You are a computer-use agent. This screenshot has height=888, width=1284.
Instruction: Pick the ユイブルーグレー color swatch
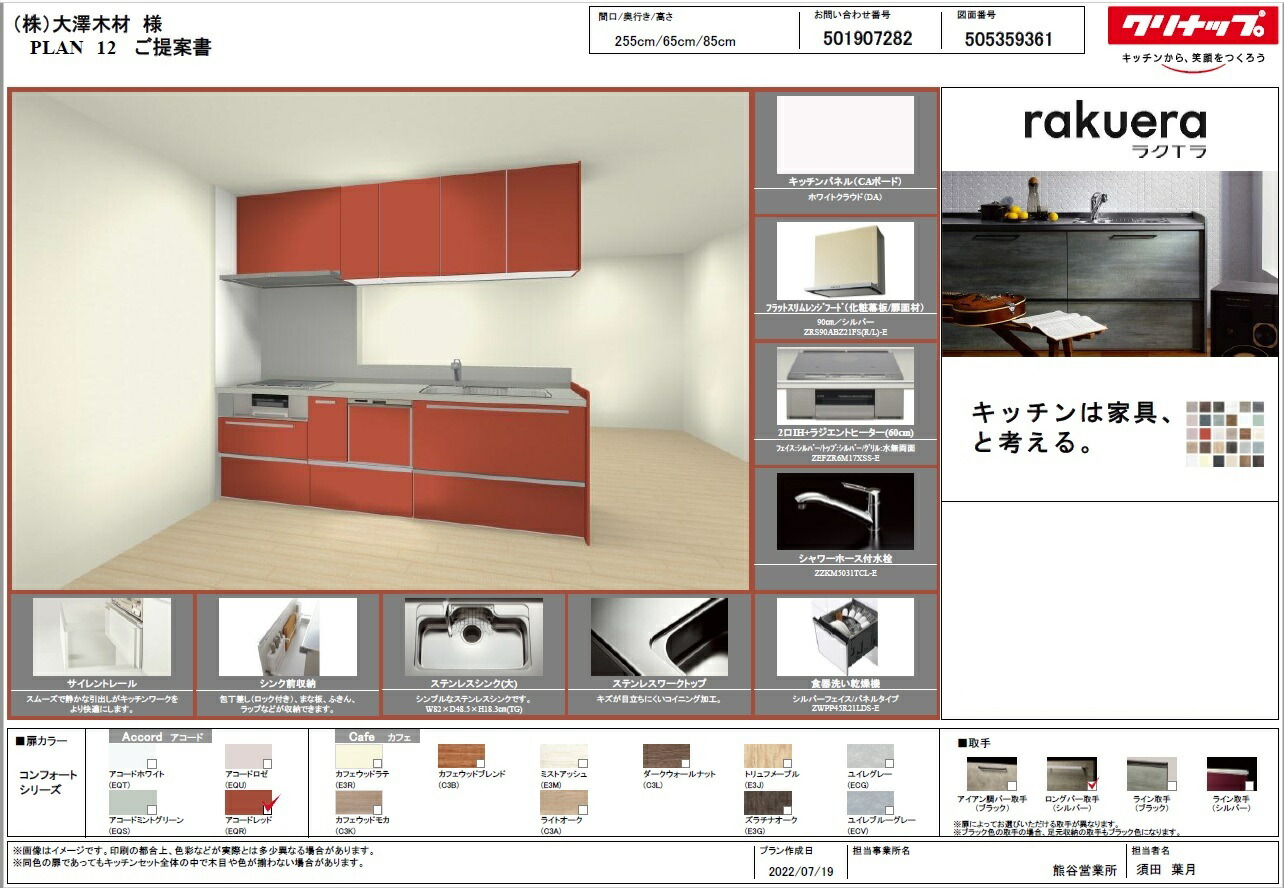(870, 802)
